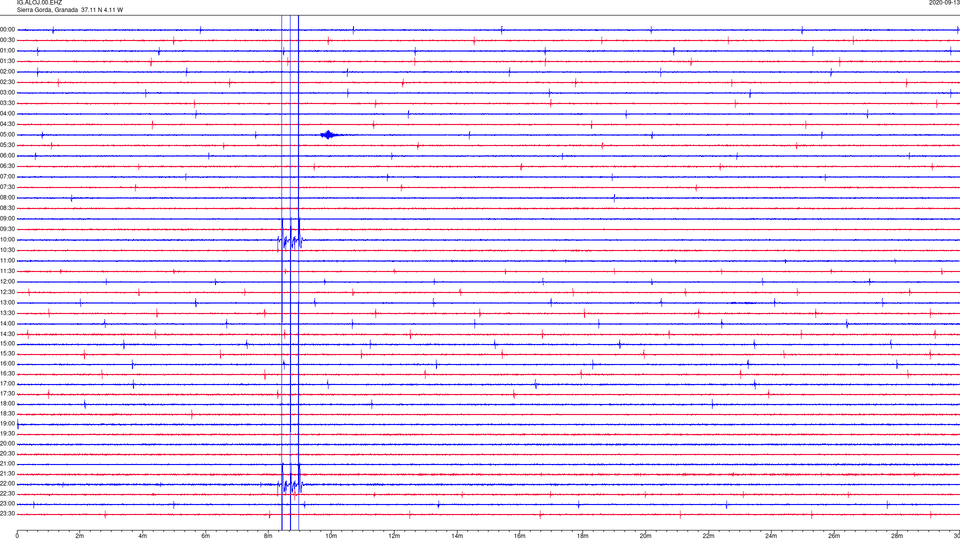Select the 14:30 row label
The image size is (960, 540).
[8, 334]
